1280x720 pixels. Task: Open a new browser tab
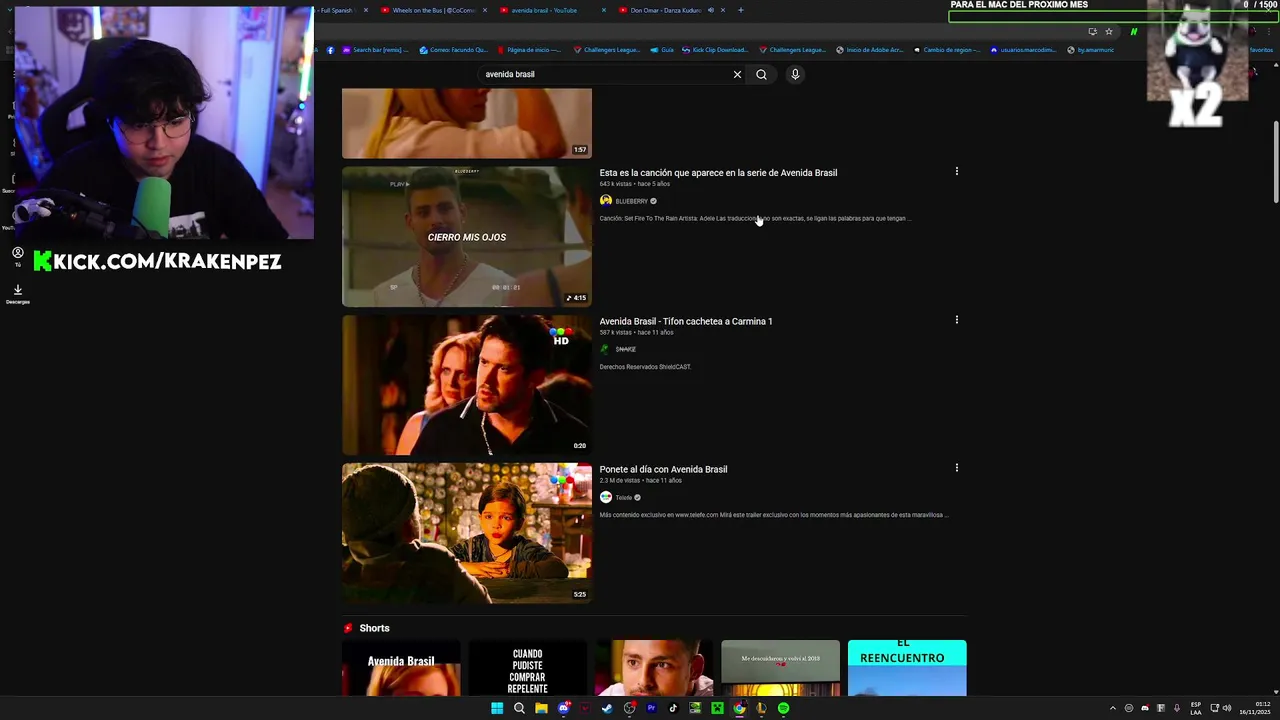pos(740,10)
